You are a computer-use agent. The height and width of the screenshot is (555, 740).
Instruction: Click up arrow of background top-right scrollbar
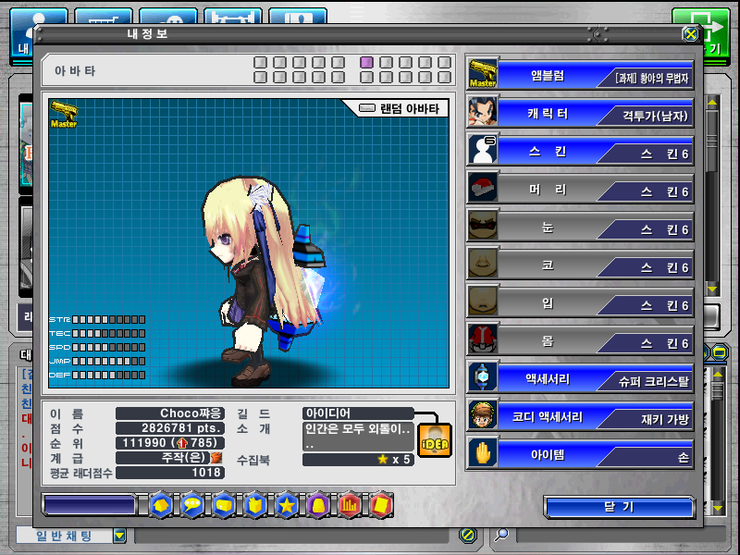click(712, 102)
